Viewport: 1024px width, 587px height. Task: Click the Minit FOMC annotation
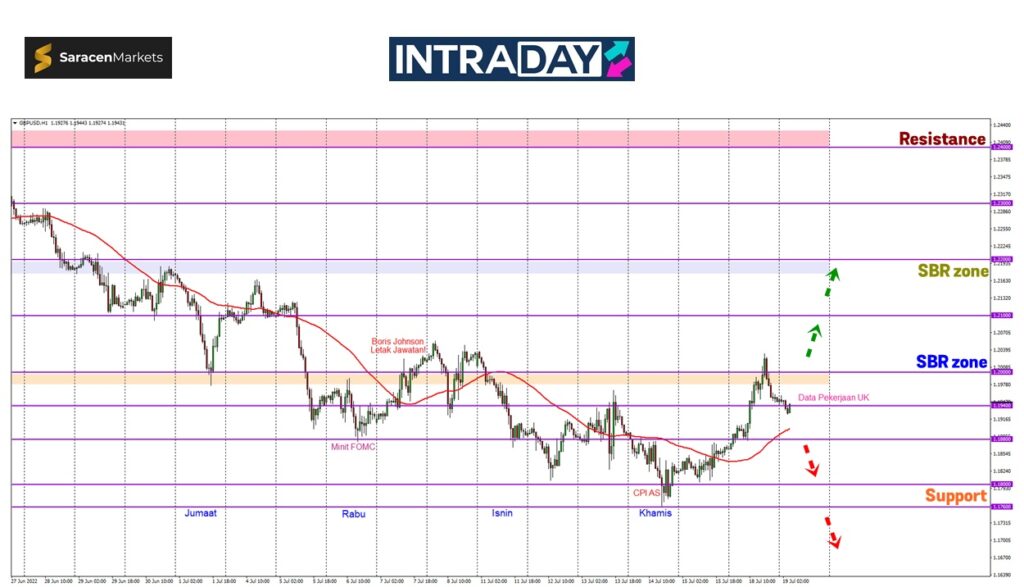[353, 446]
